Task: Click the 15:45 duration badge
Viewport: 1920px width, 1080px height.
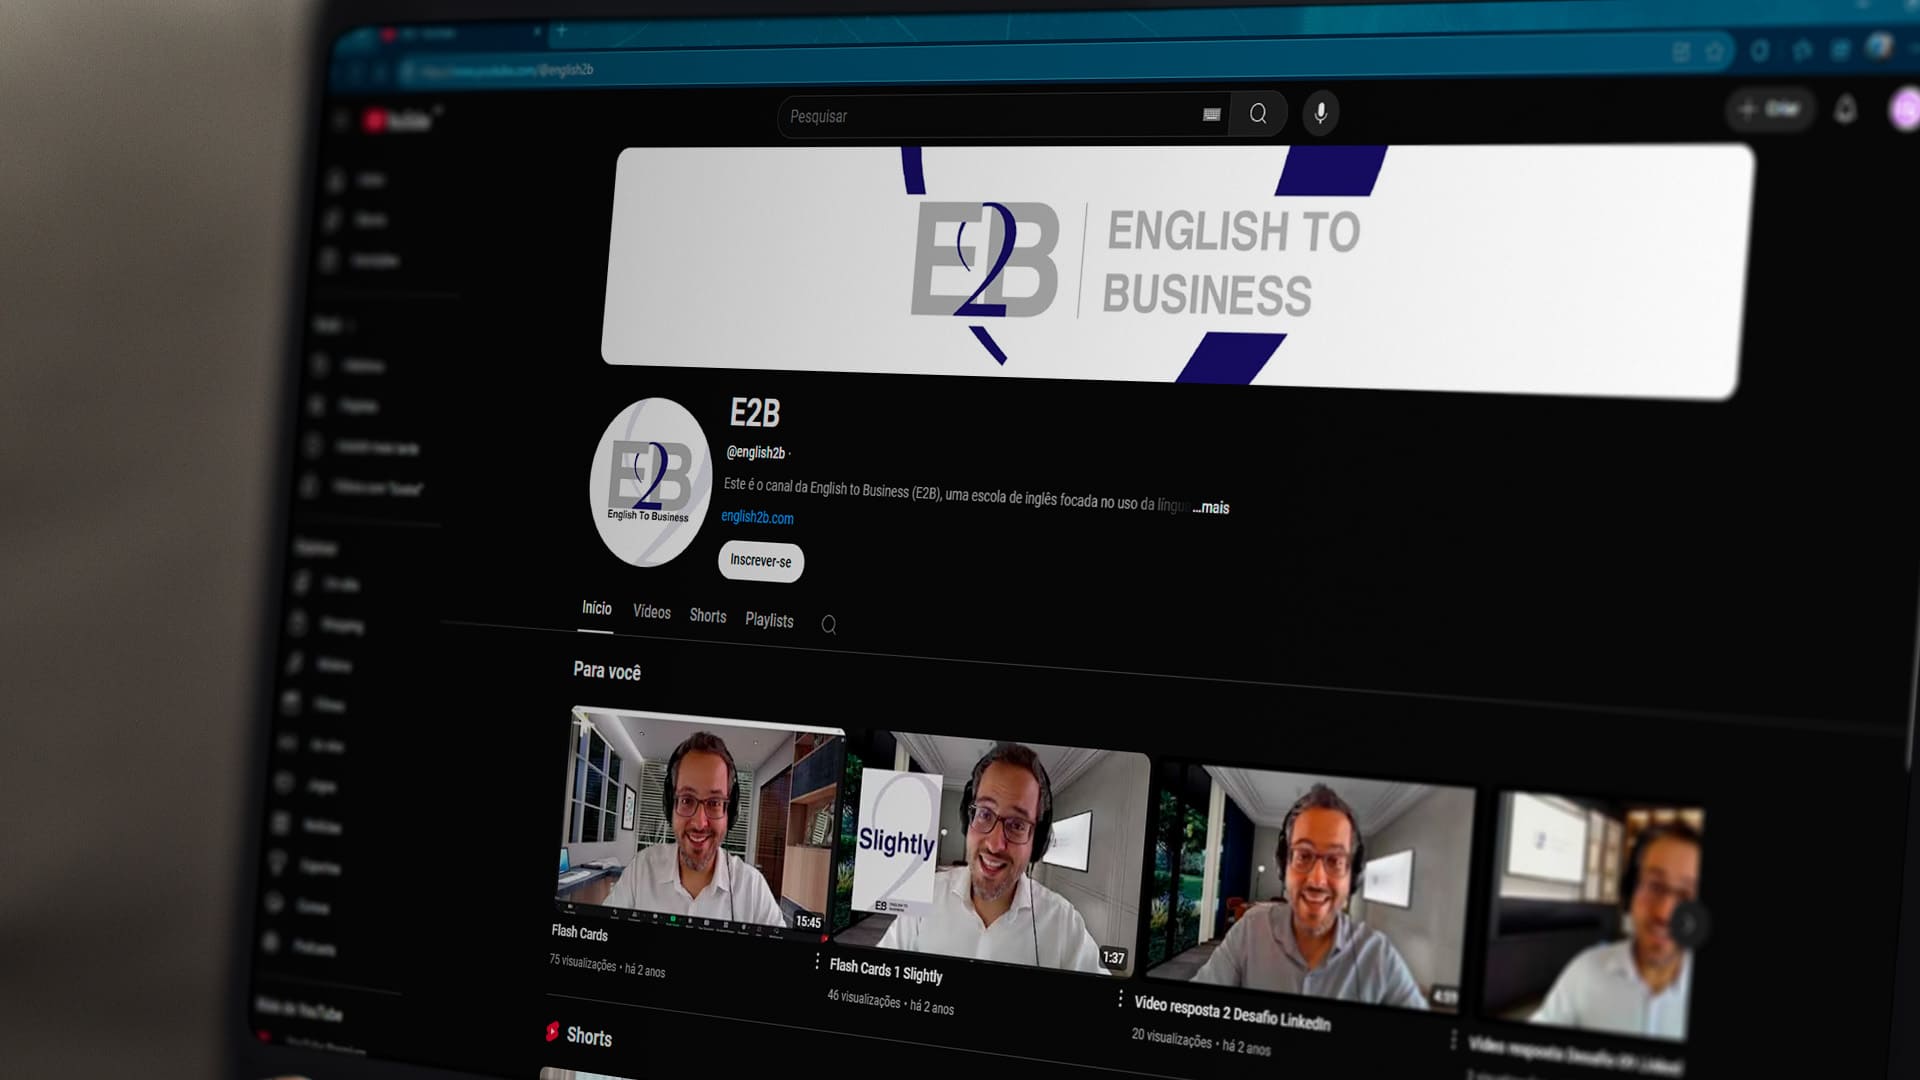Action: (808, 922)
